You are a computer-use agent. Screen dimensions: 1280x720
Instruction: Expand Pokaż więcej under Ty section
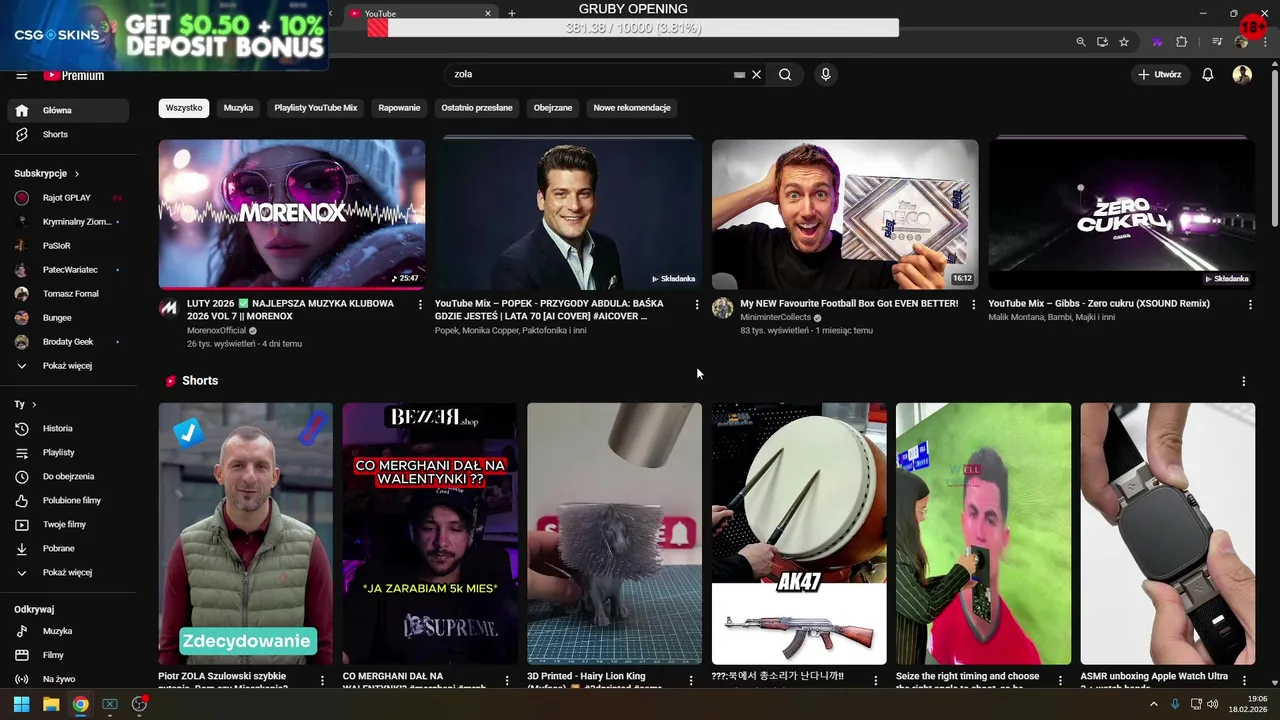point(68,573)
